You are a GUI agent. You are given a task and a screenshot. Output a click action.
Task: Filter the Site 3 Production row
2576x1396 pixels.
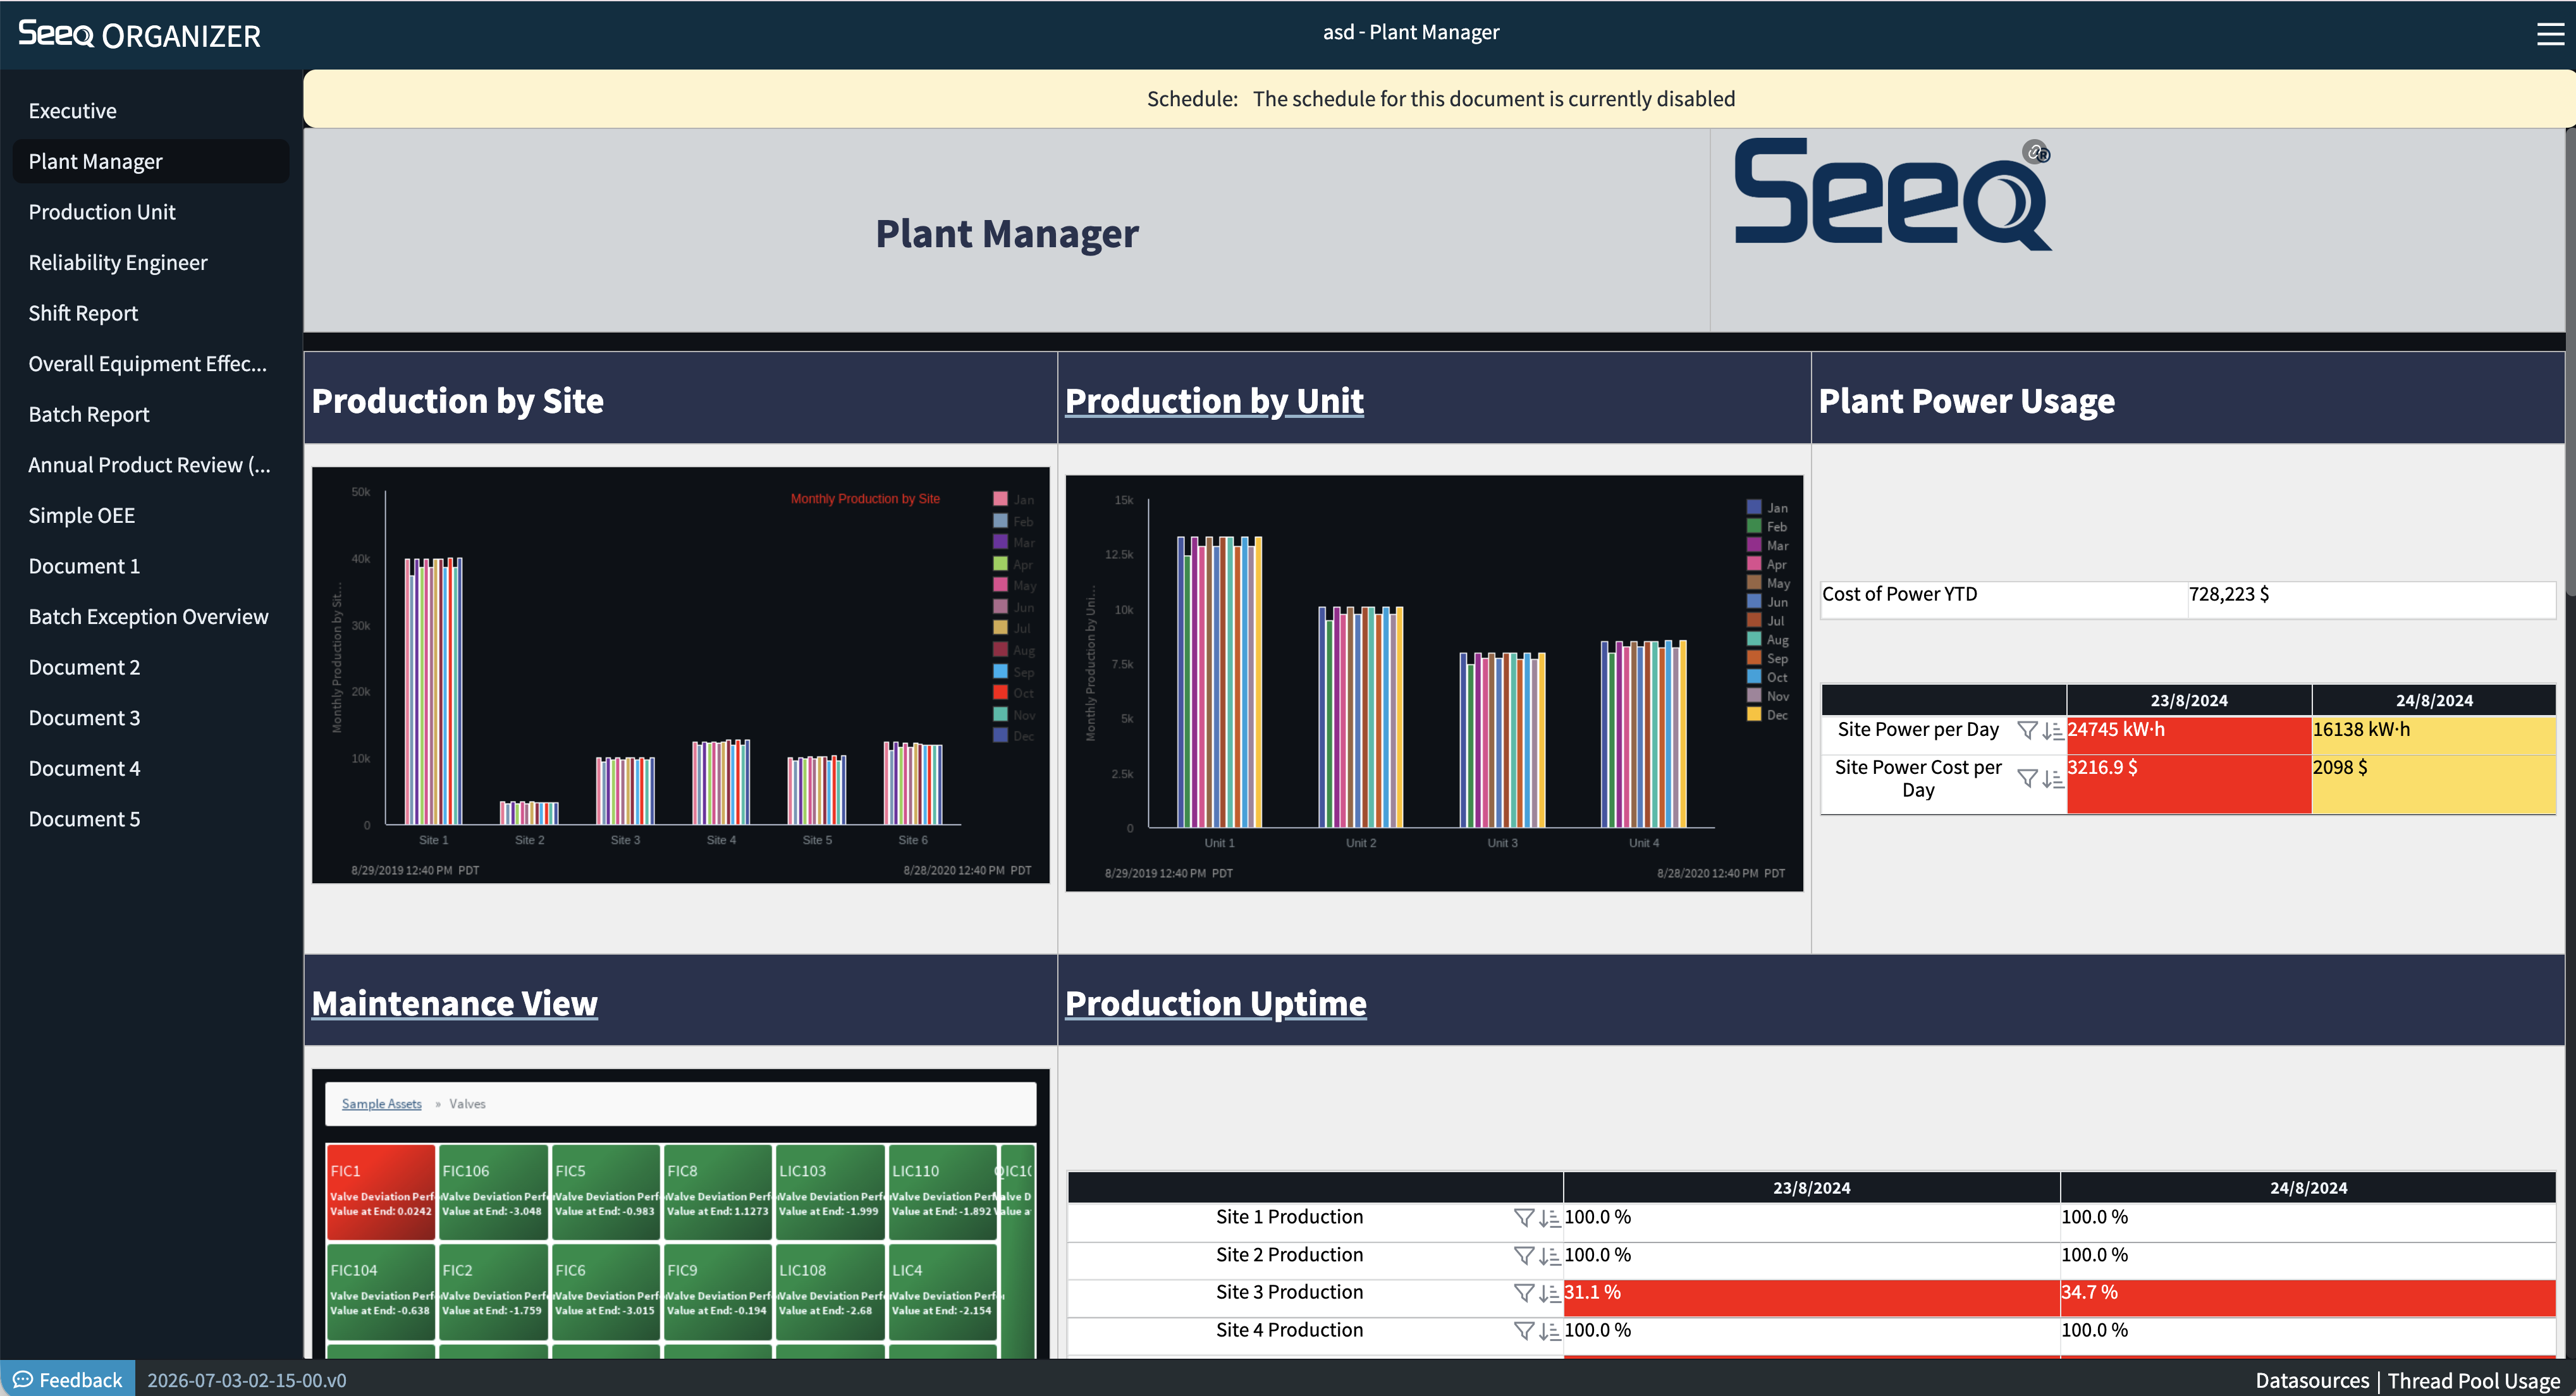(x=1524, y=1292)
